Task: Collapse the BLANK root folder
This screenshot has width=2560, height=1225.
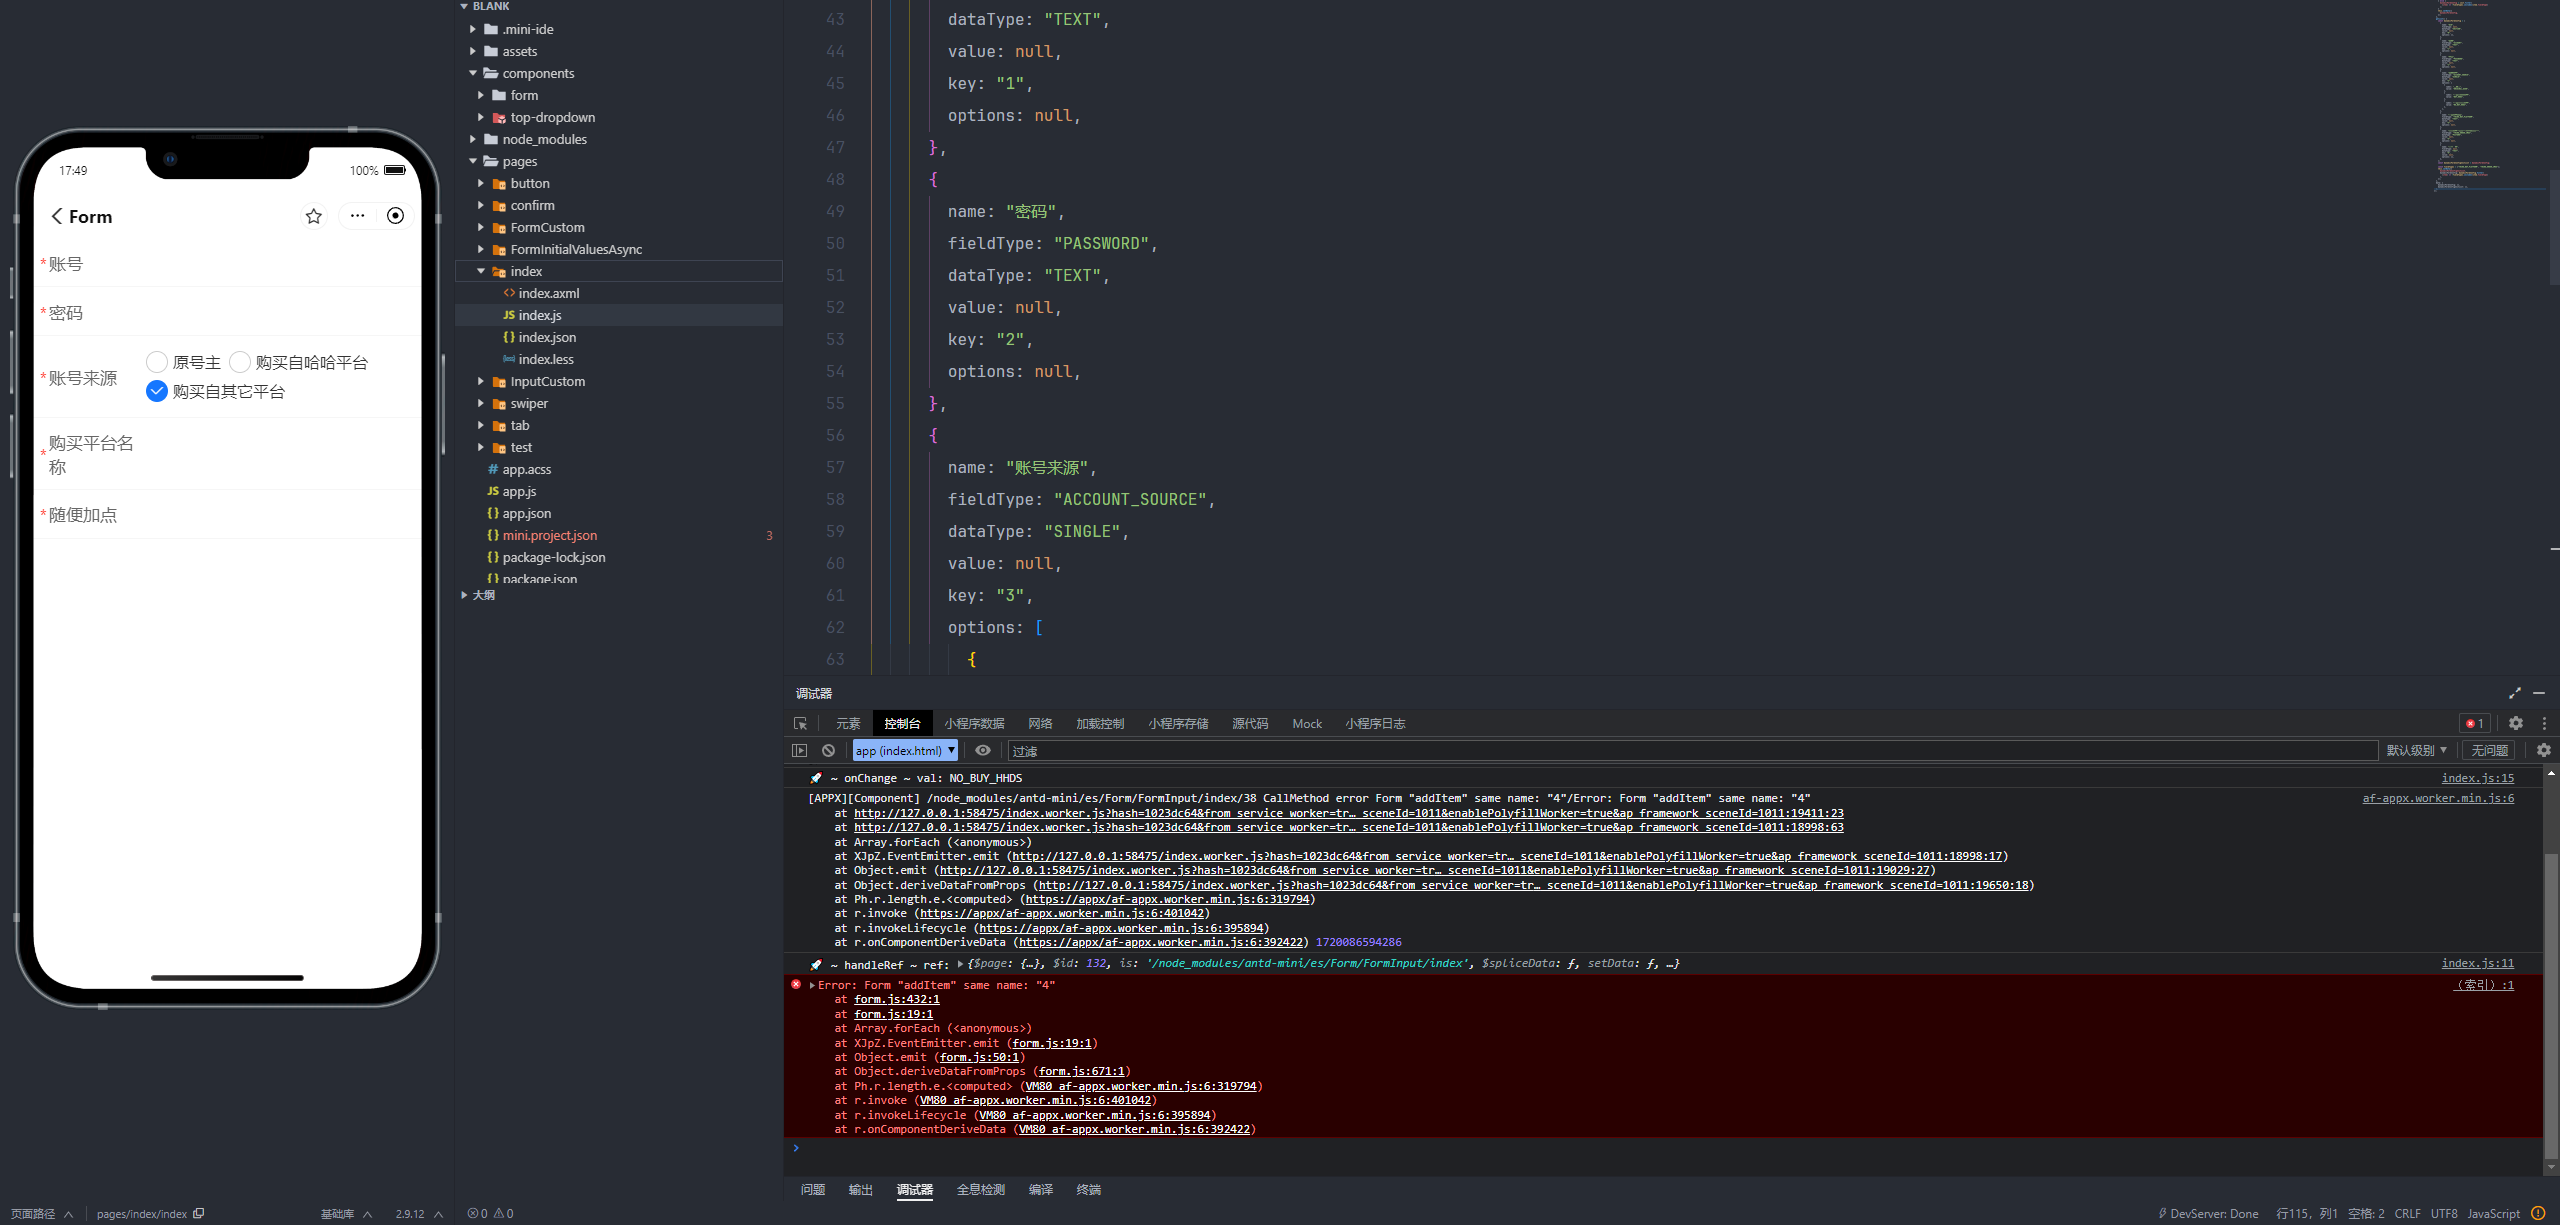Action: (x=464, y=6)
